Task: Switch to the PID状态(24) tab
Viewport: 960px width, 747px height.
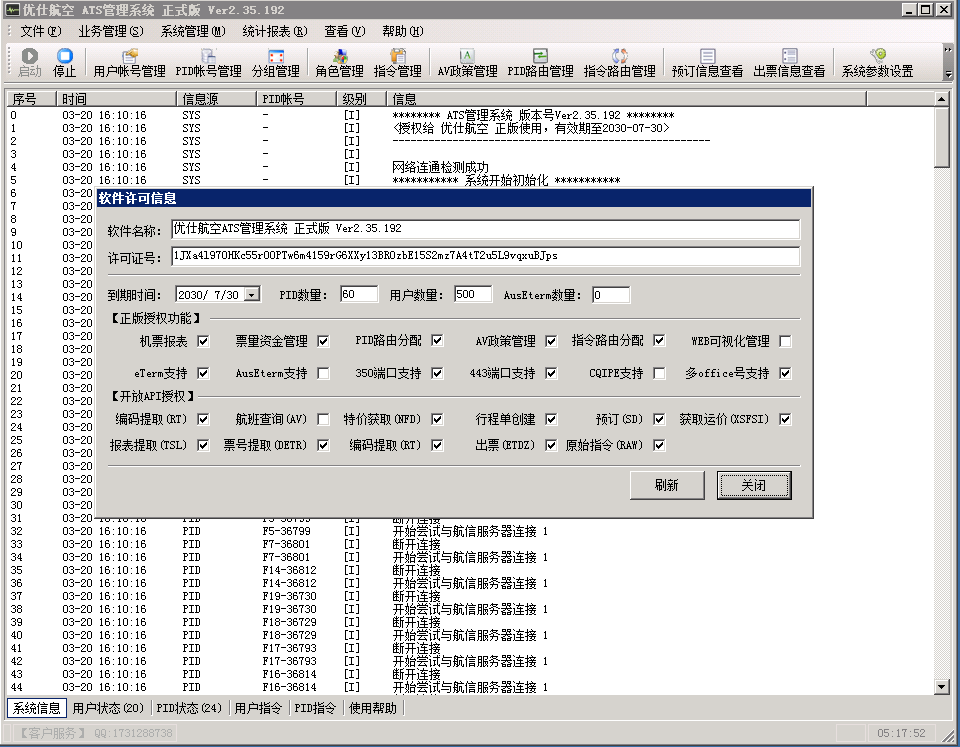Action: click(189, 708)
